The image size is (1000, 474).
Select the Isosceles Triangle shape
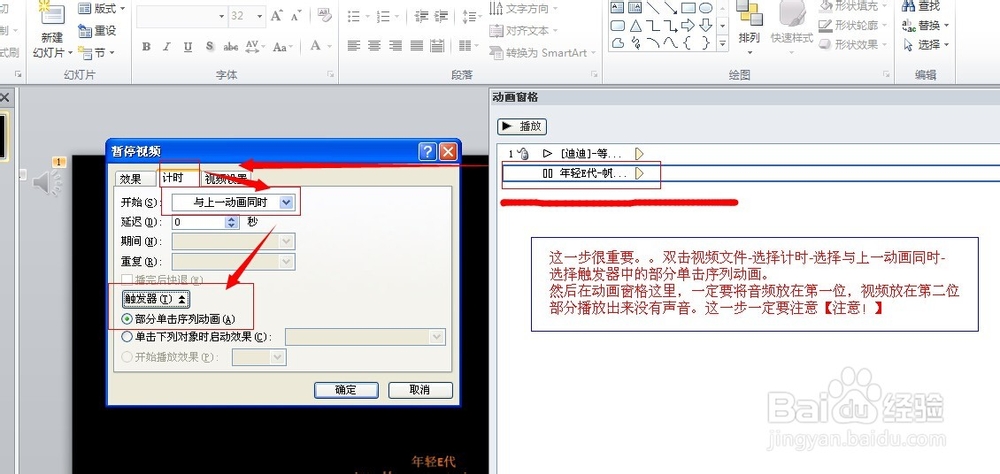[x=635, y=26]
